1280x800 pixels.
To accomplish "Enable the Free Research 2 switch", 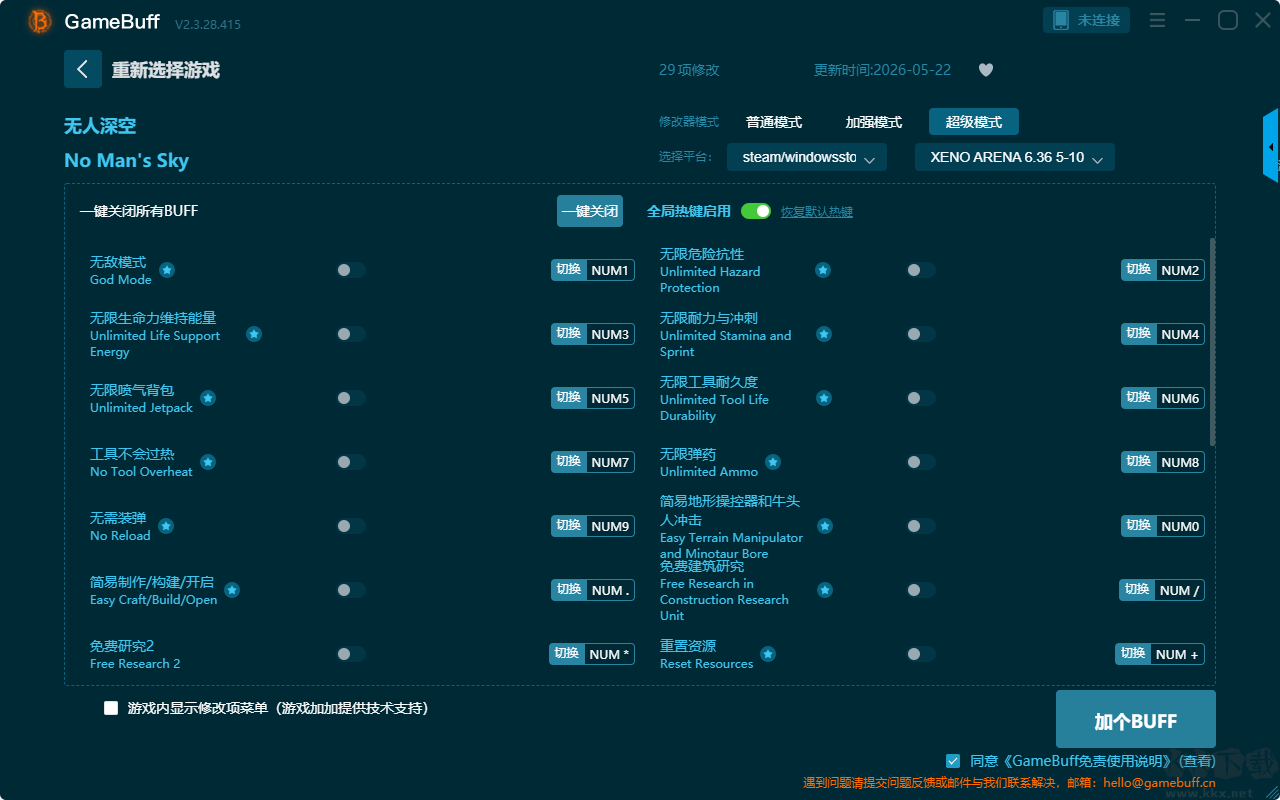I will pyautogui.click(x=351, y=654).
